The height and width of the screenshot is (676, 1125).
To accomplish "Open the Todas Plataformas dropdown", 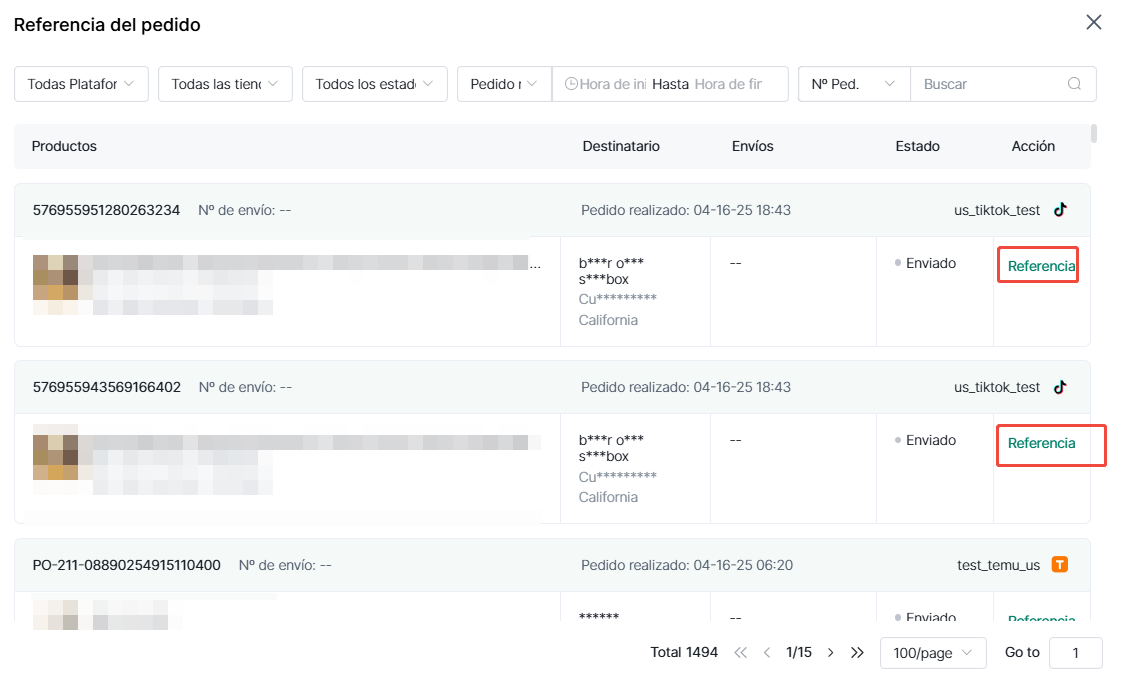I will click(81, 84).
